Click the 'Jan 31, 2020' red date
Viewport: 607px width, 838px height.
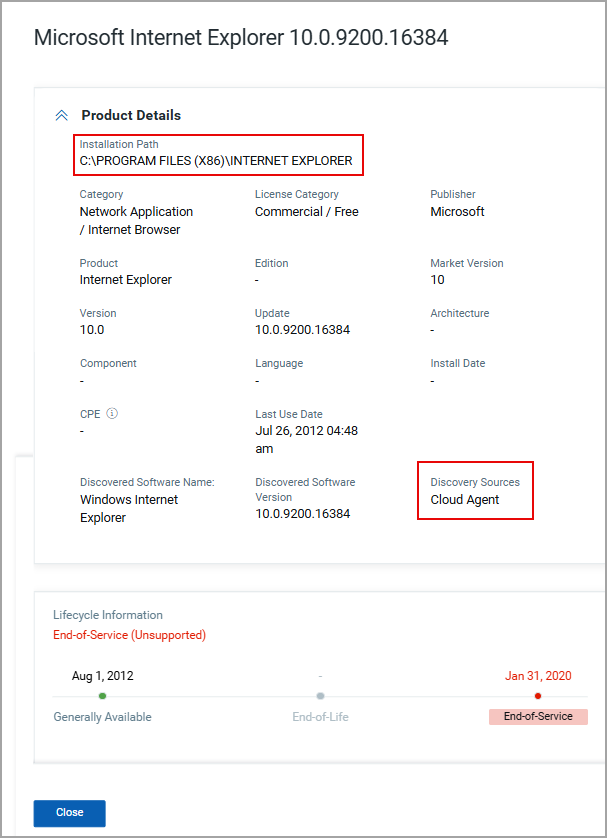[x=538, y=676]
